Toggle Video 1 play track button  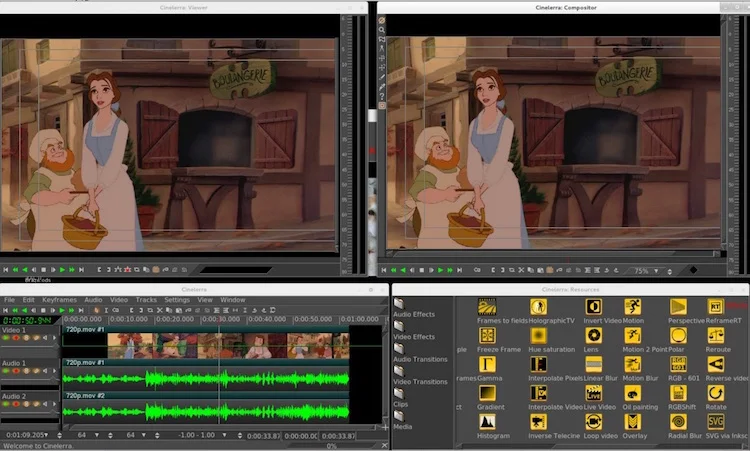[6, 338]
